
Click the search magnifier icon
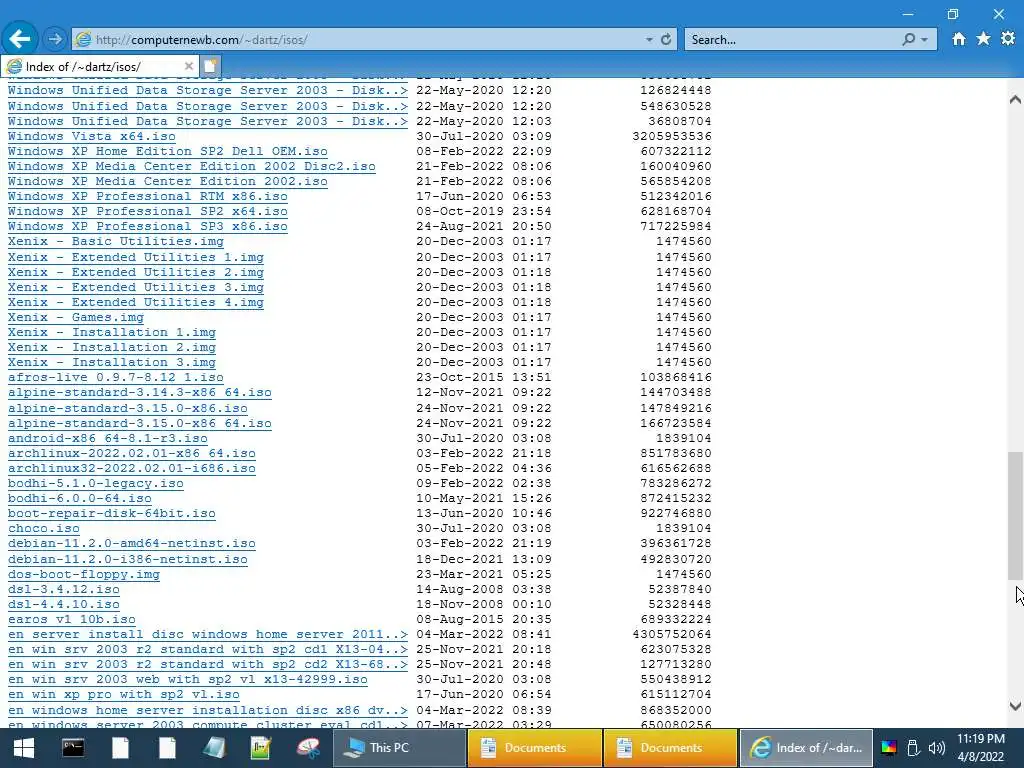pos(908,39)
